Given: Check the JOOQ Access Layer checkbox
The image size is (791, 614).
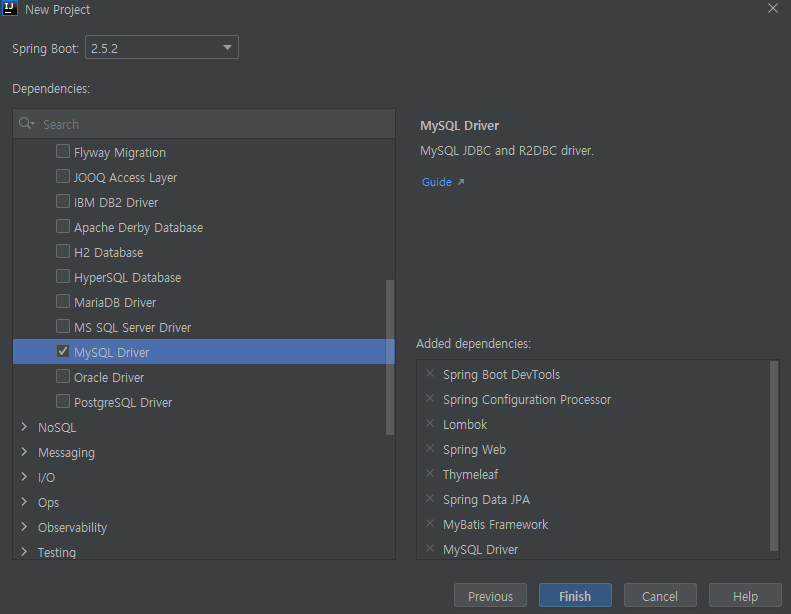Looking at the screenshot, I should (x=63, y=177).
